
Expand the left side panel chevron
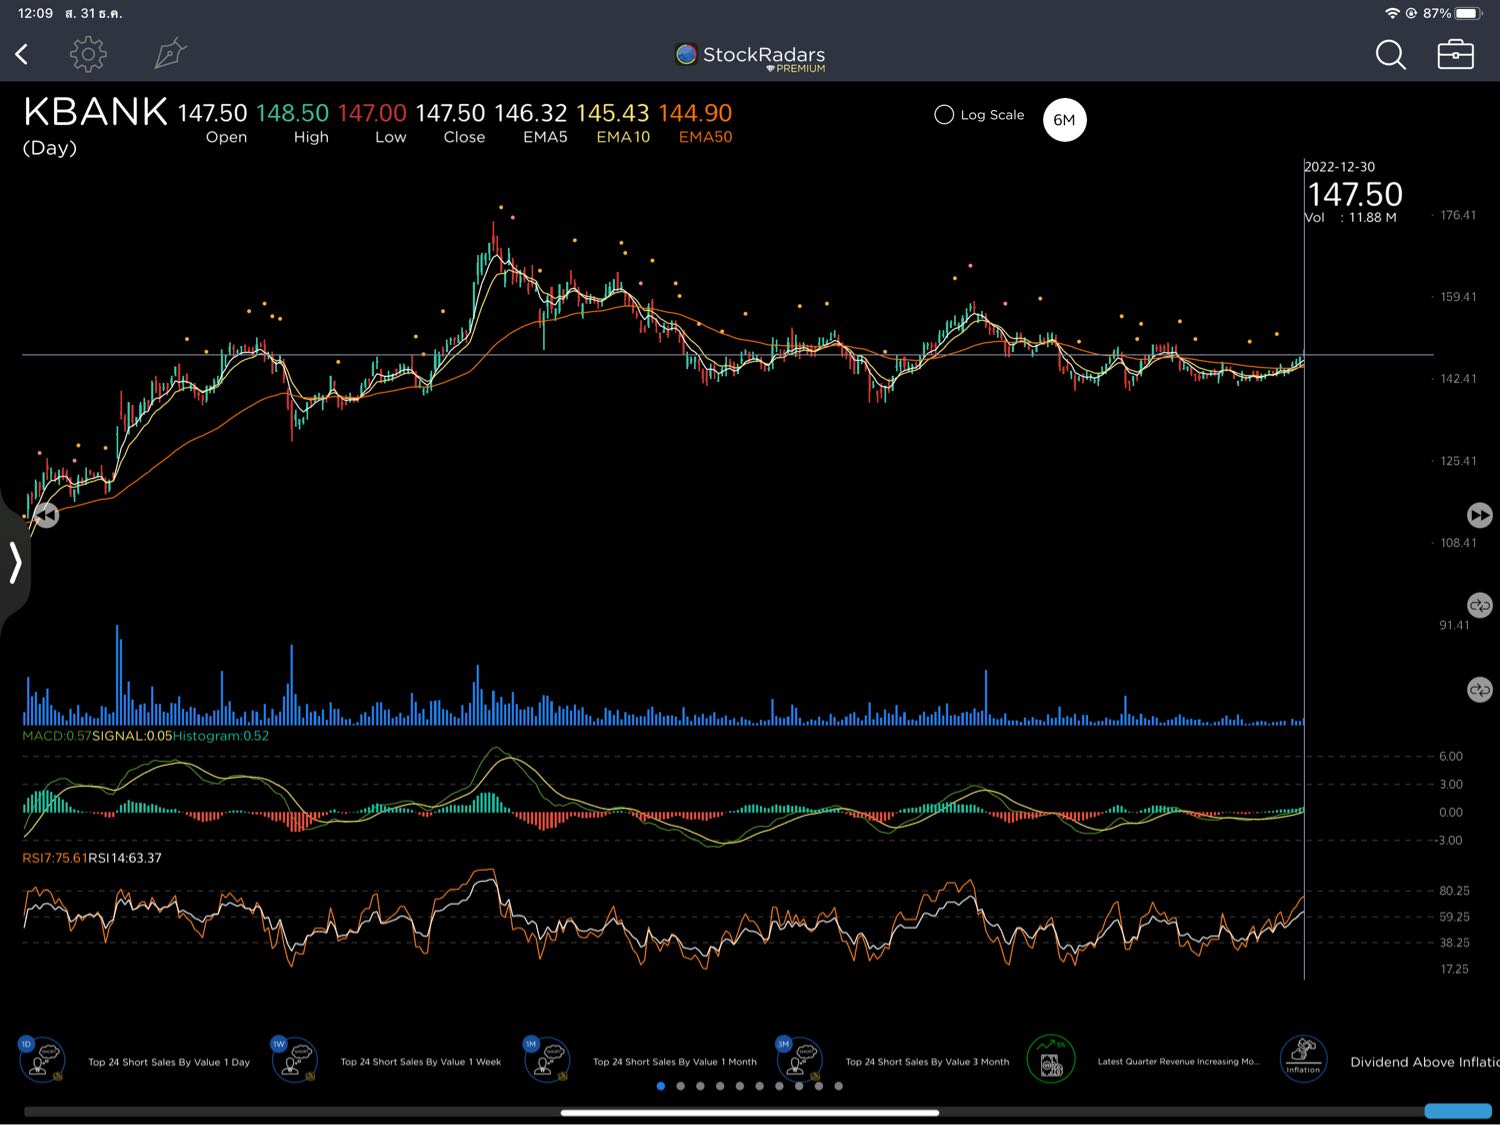tap(15, 562)
